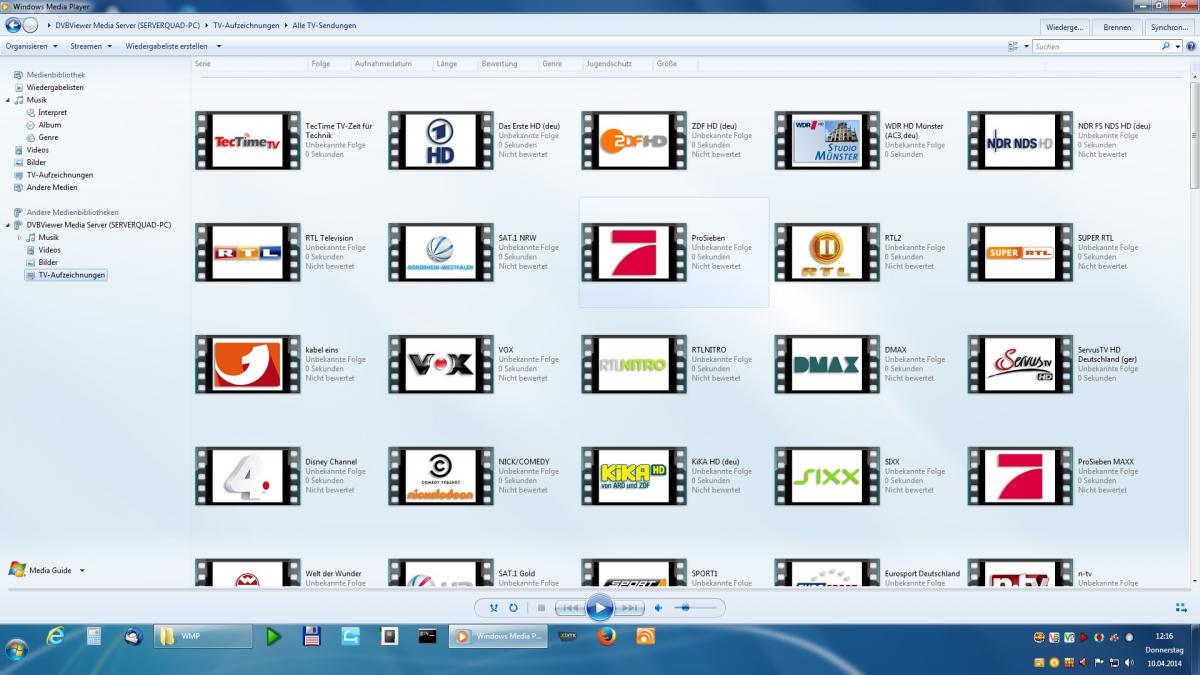Select the kabel eins thumbnail
Image resolution: width=1200 pixels, height=675 pixels.
247,365
